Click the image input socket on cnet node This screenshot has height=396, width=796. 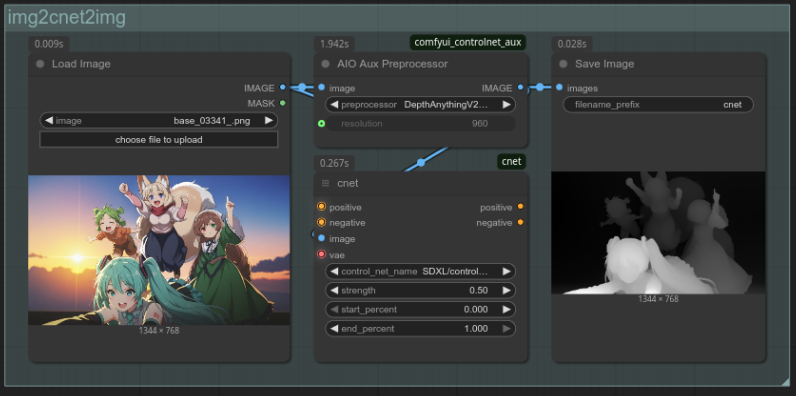[x=321, y=238]
